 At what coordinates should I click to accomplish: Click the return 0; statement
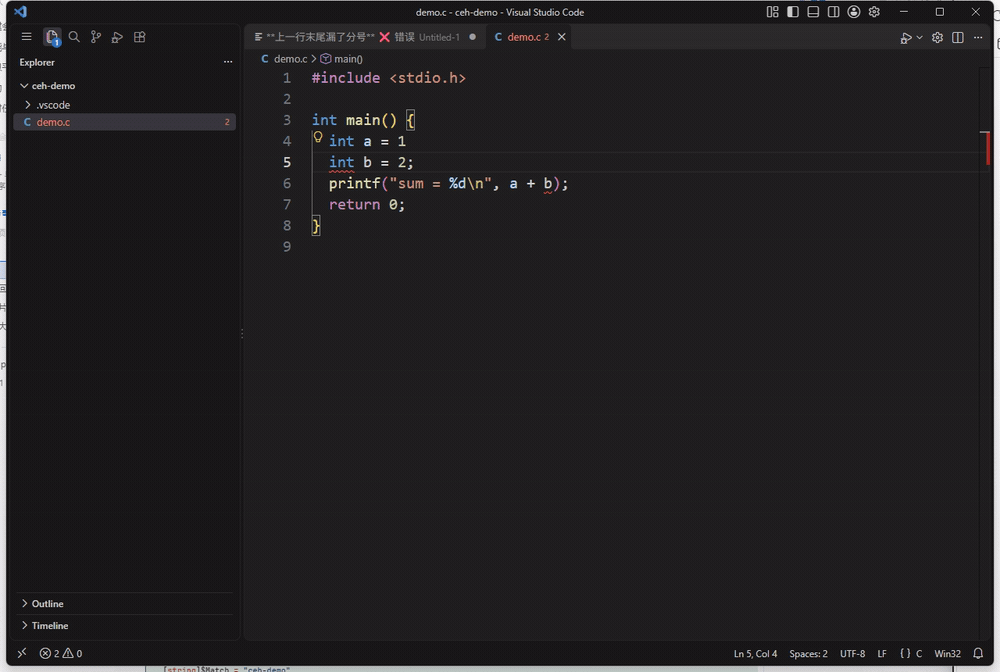click(x=367, y=205)
